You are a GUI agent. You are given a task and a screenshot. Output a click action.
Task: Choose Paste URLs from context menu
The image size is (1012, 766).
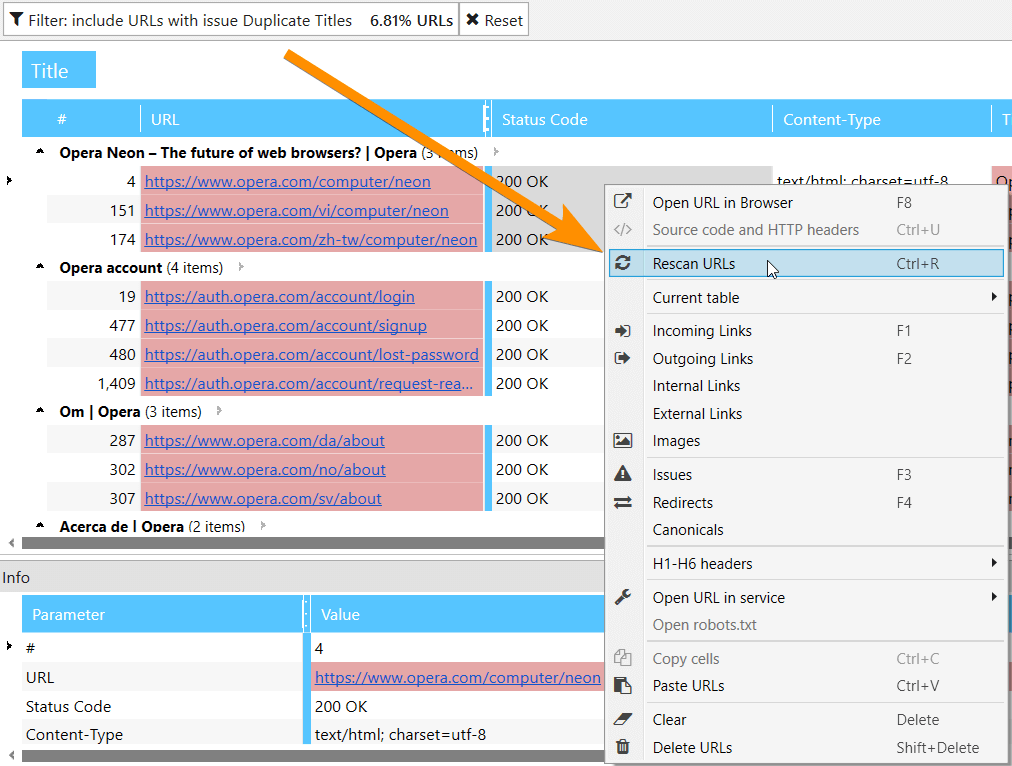[x=806, y=686]
